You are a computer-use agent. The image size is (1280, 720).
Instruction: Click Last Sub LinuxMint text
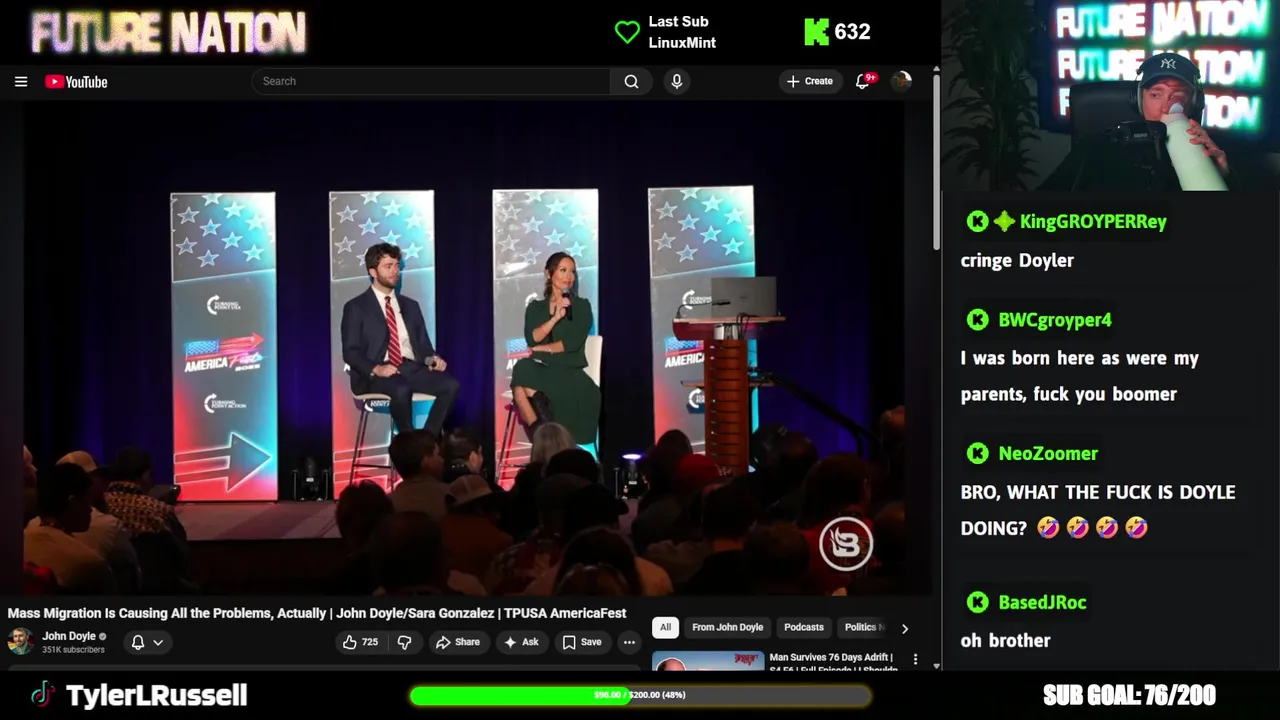682,32
